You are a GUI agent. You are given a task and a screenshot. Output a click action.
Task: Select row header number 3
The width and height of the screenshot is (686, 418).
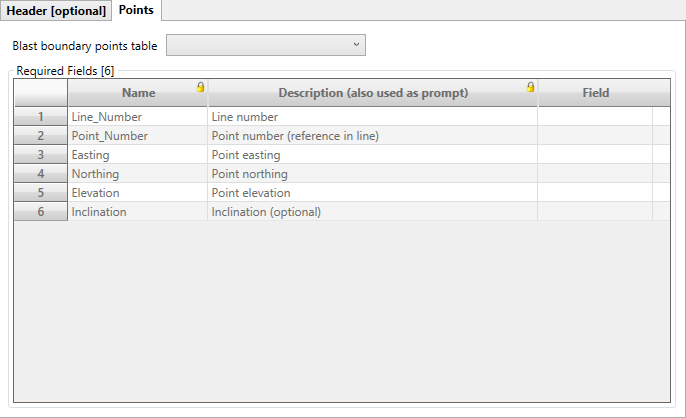pyautogui.click(x=40, y=155)
